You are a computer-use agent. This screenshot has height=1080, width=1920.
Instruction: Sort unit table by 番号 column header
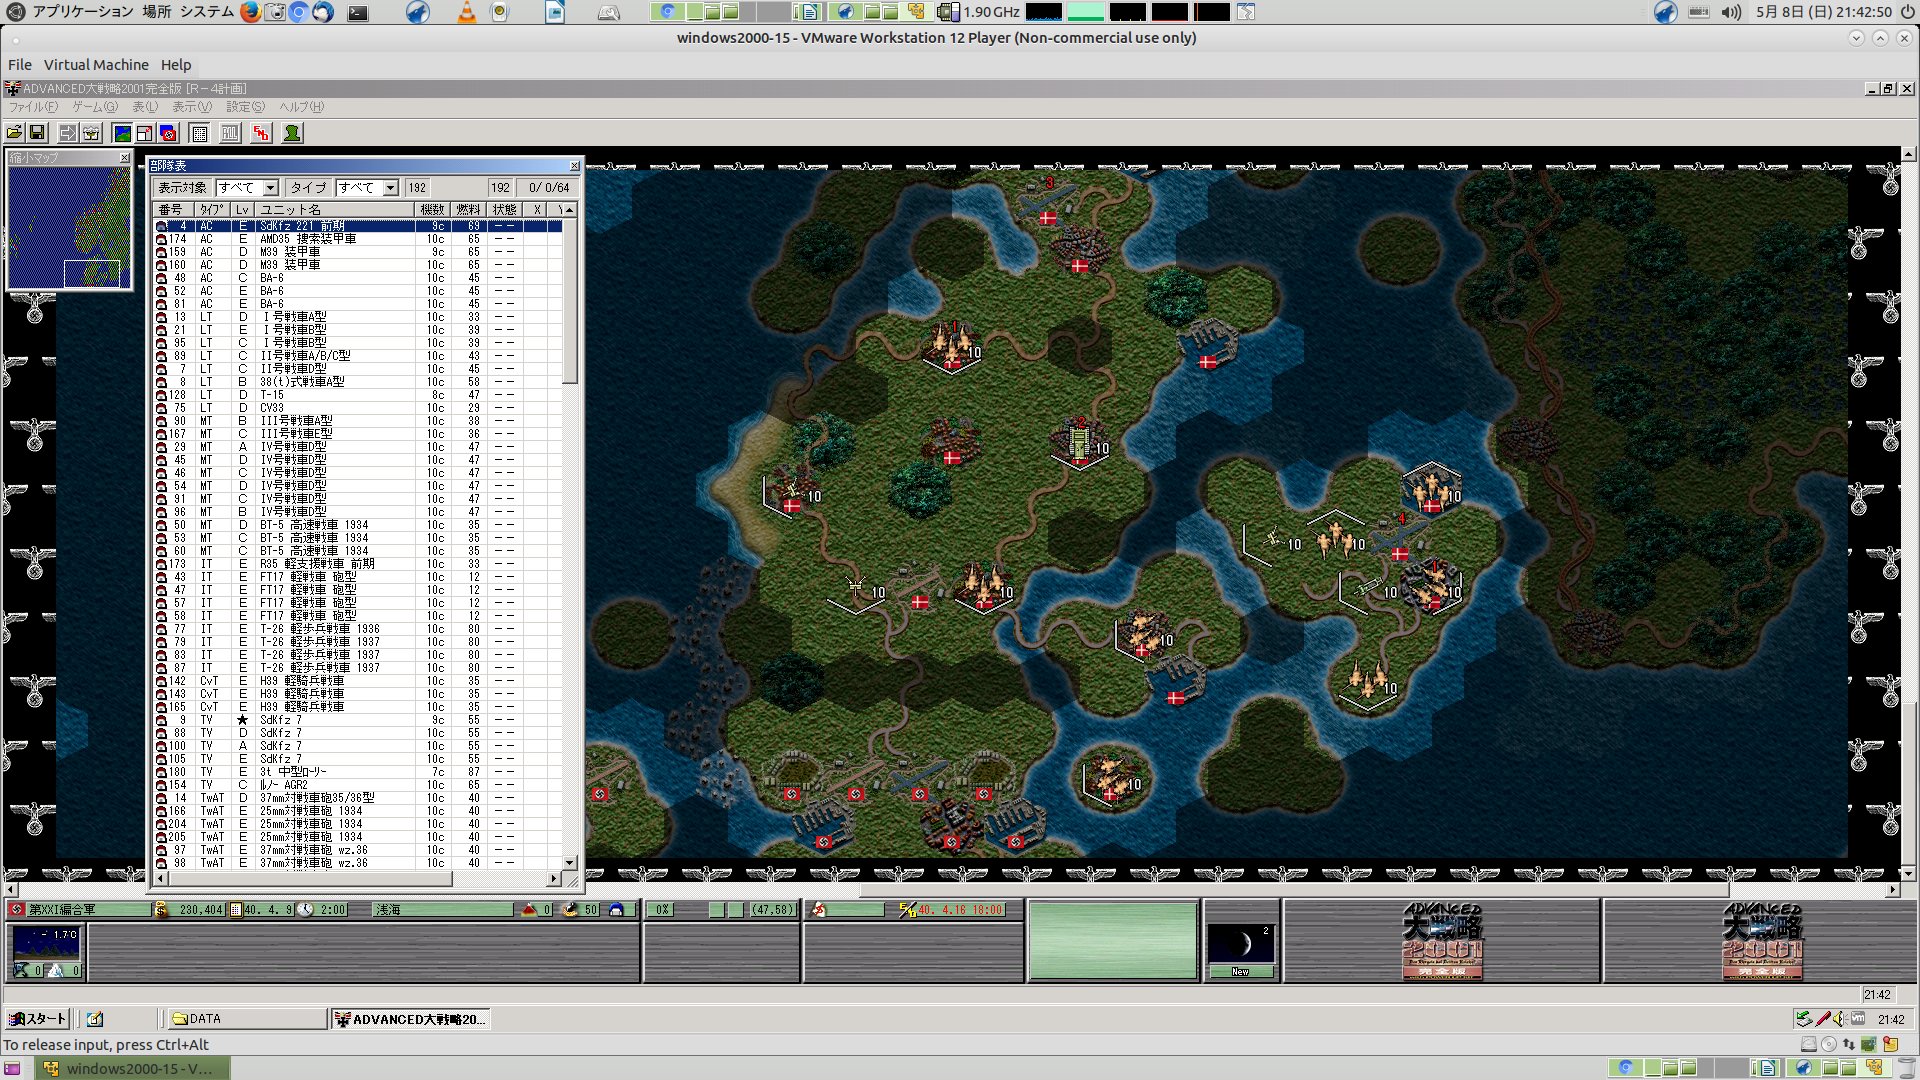[x=172, y=210]
